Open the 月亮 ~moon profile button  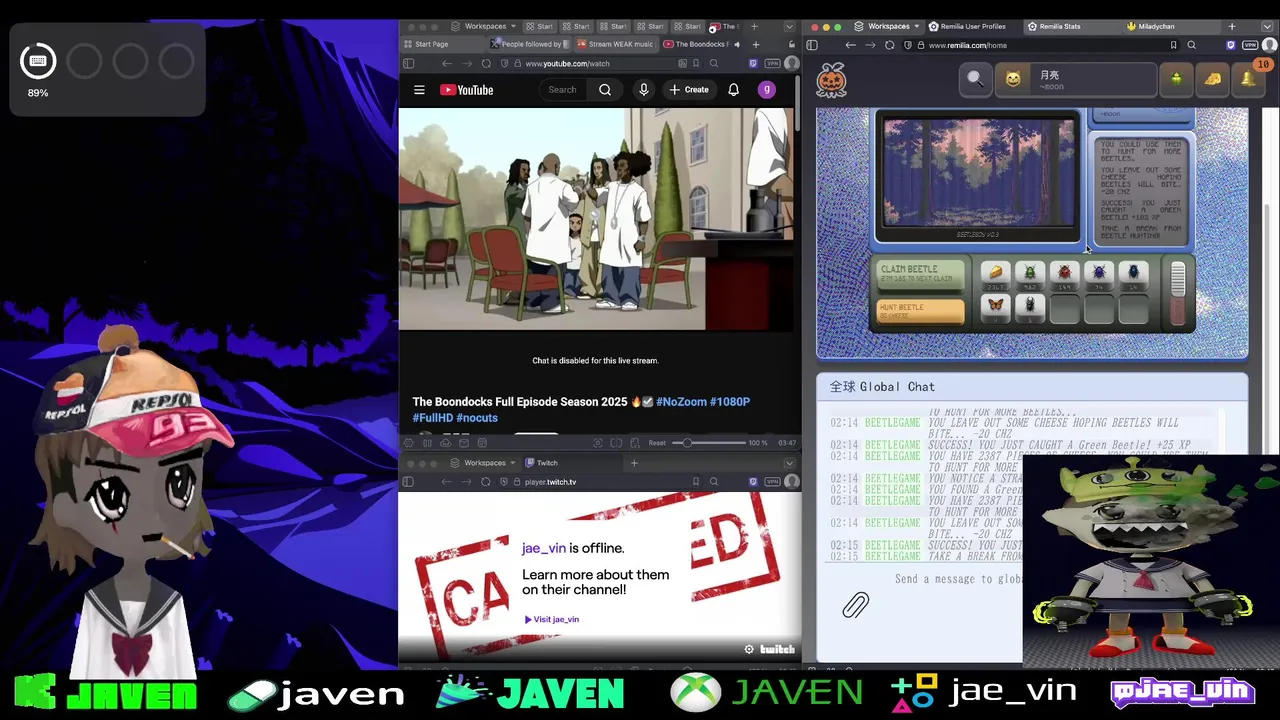[x=1076, y=79]
